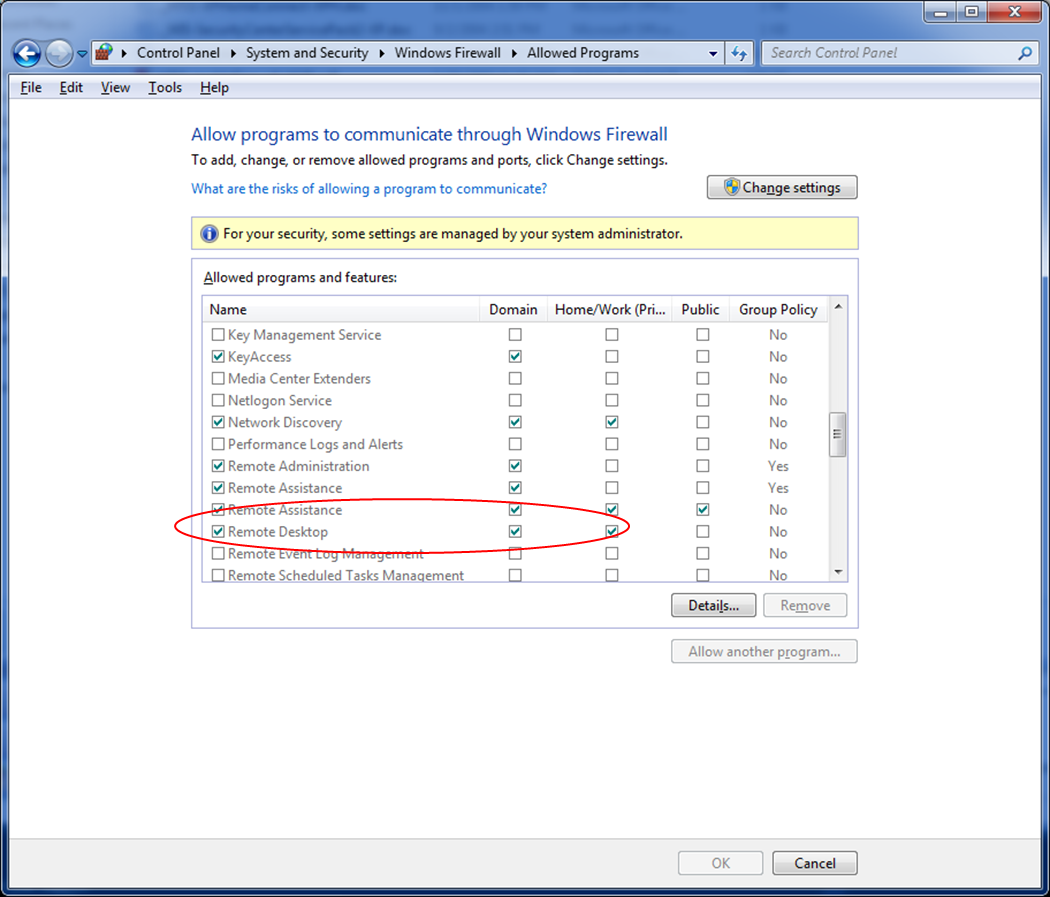Viewport: 1050px width, 897px height.
Task: Go to Windows Firewall breadcrumb
Action: [447, 53]
